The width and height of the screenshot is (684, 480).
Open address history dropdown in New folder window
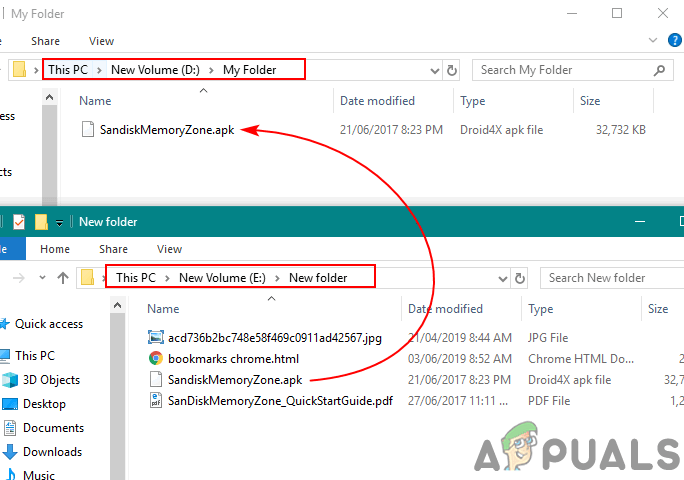(x=503, y=278)
